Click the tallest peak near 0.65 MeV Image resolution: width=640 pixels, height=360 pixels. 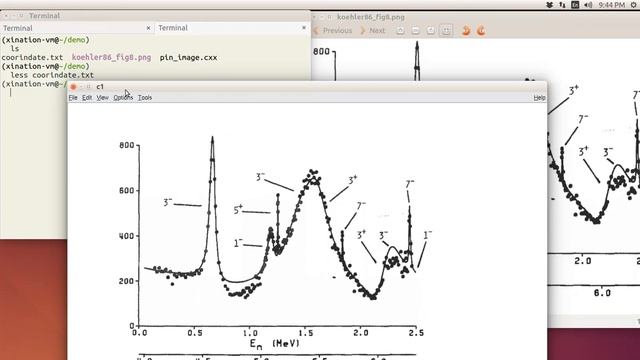[212, 140]
